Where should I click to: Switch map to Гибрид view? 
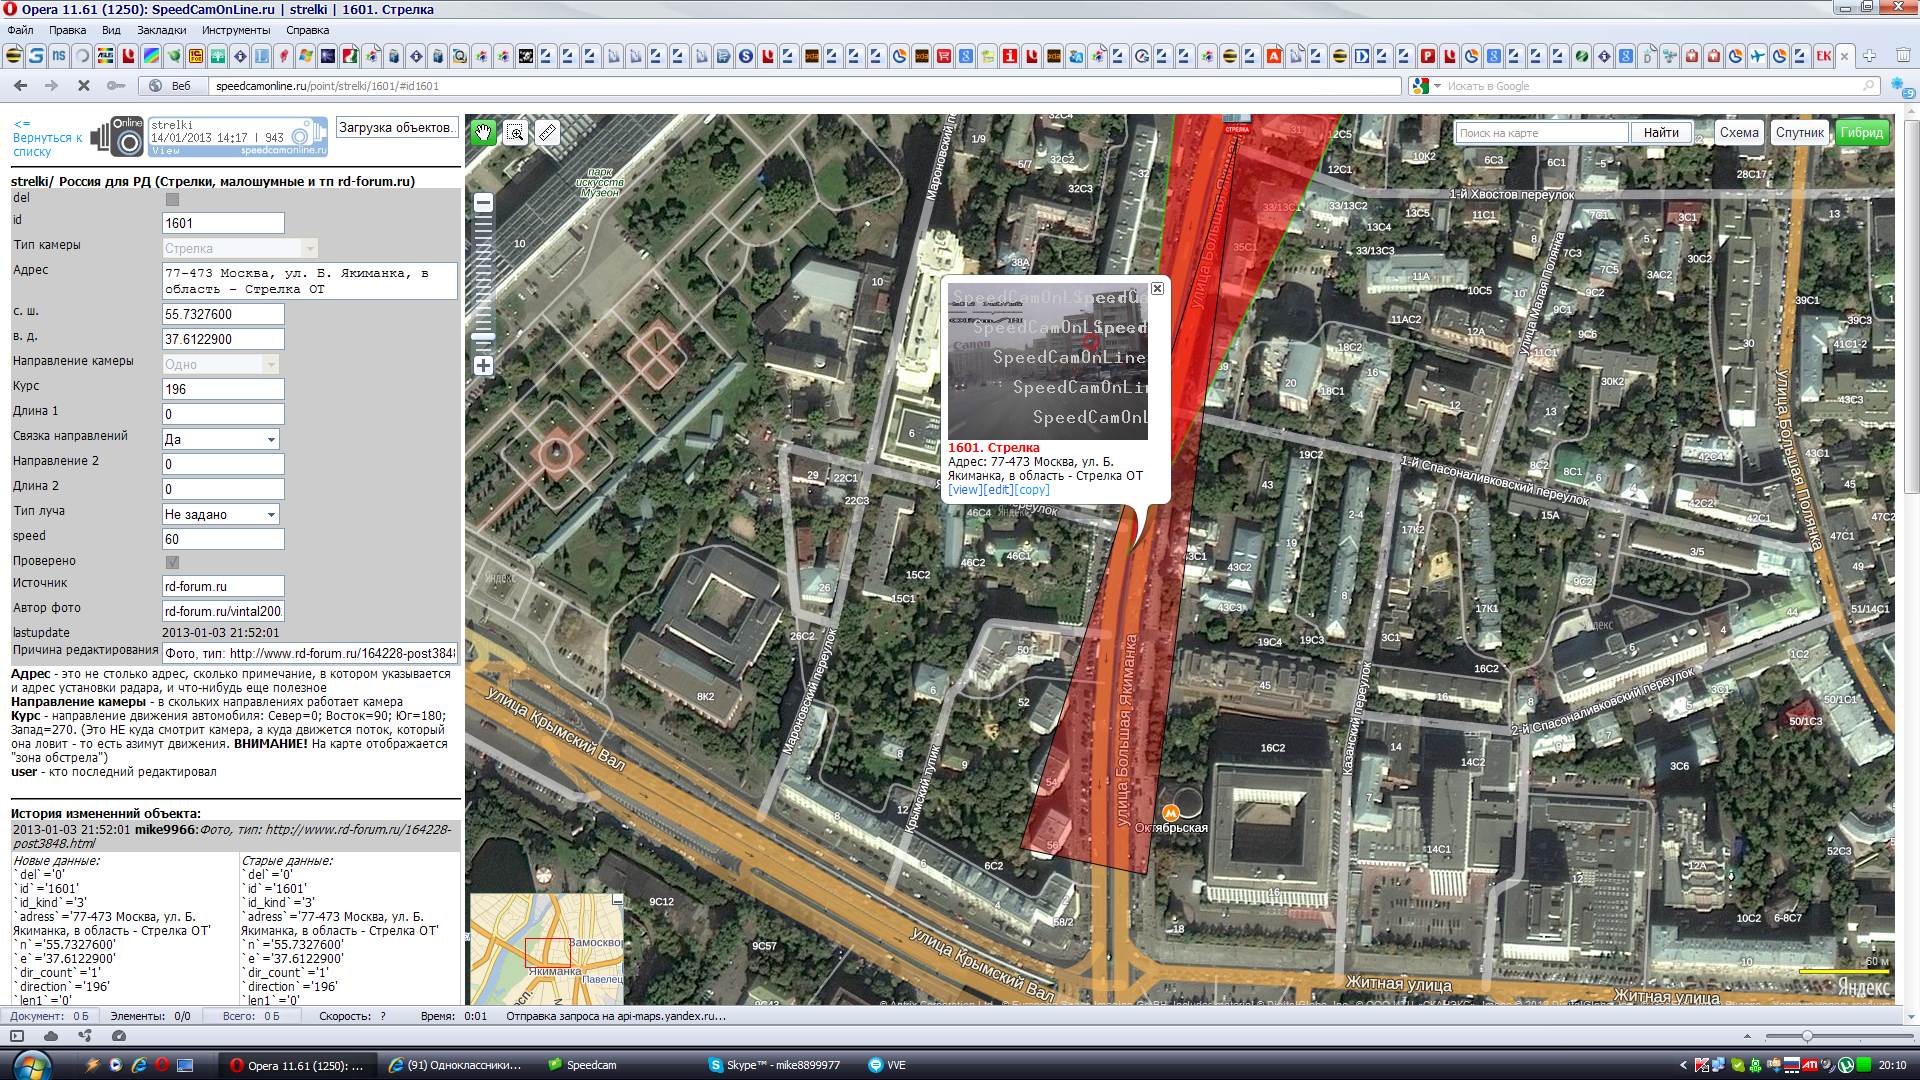point(1861,132)
